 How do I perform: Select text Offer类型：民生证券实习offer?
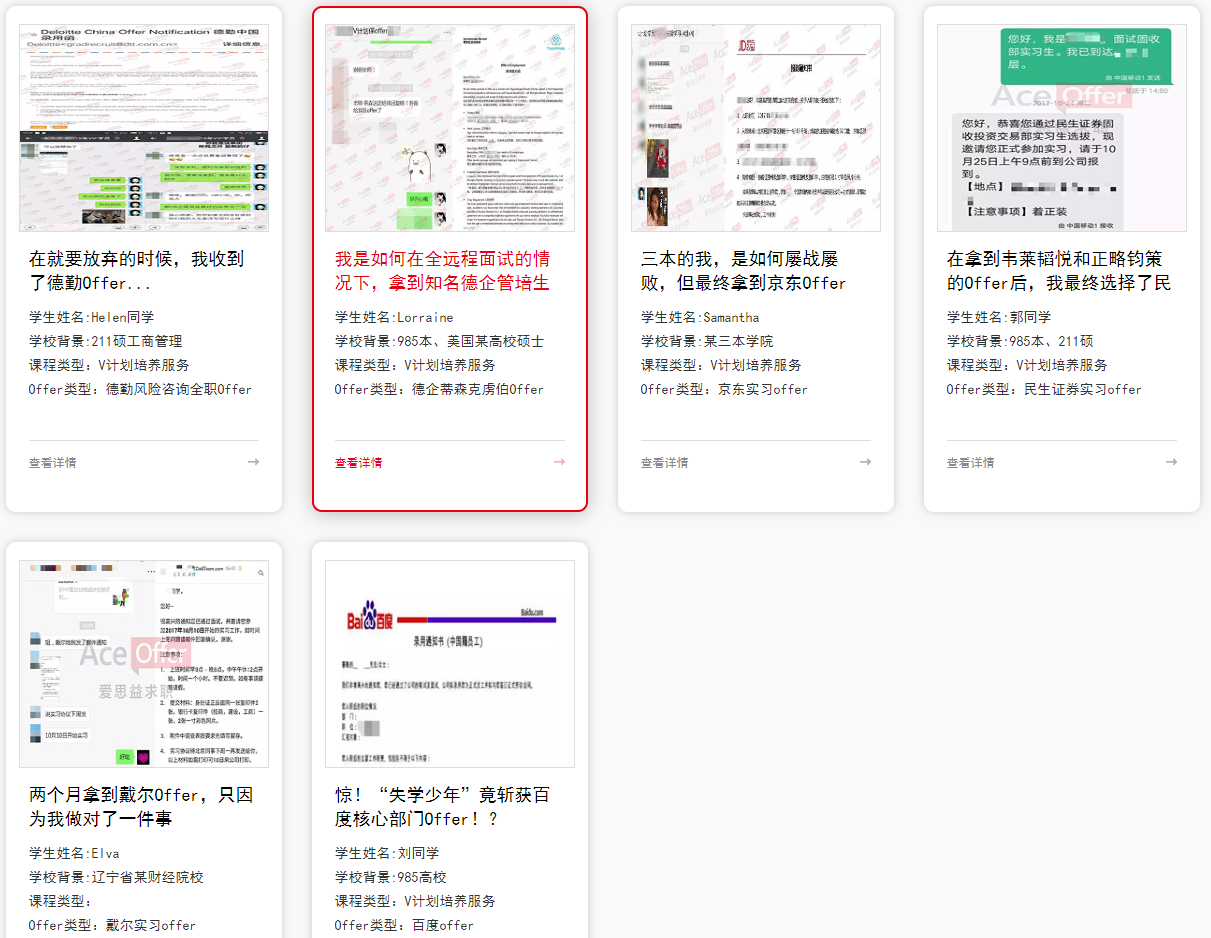[x=1044, y=389]
